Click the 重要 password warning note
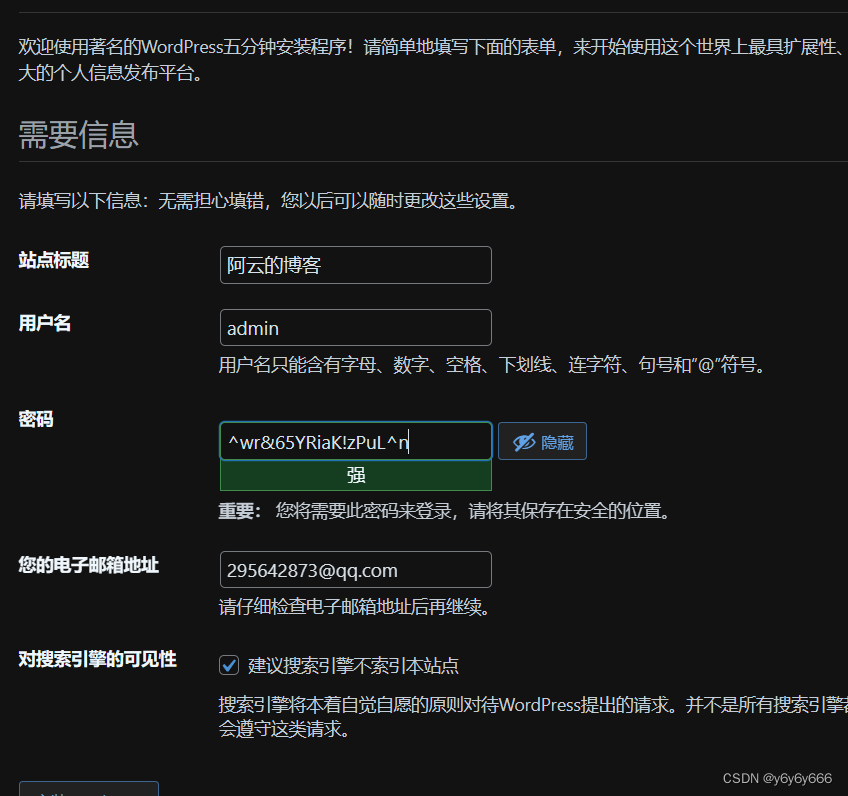Viewport: 848px width, 796px height. click(x=445, y=511)
